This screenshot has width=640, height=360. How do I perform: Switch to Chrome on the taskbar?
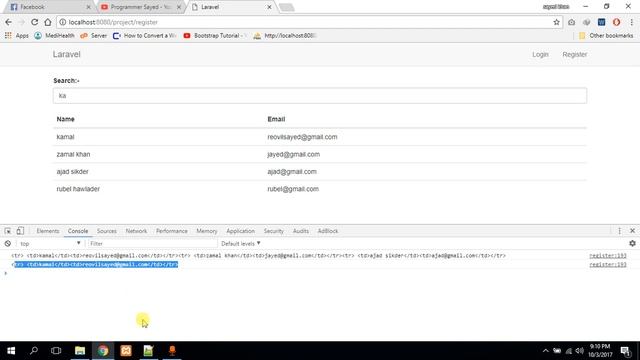(x=103, y=351)
